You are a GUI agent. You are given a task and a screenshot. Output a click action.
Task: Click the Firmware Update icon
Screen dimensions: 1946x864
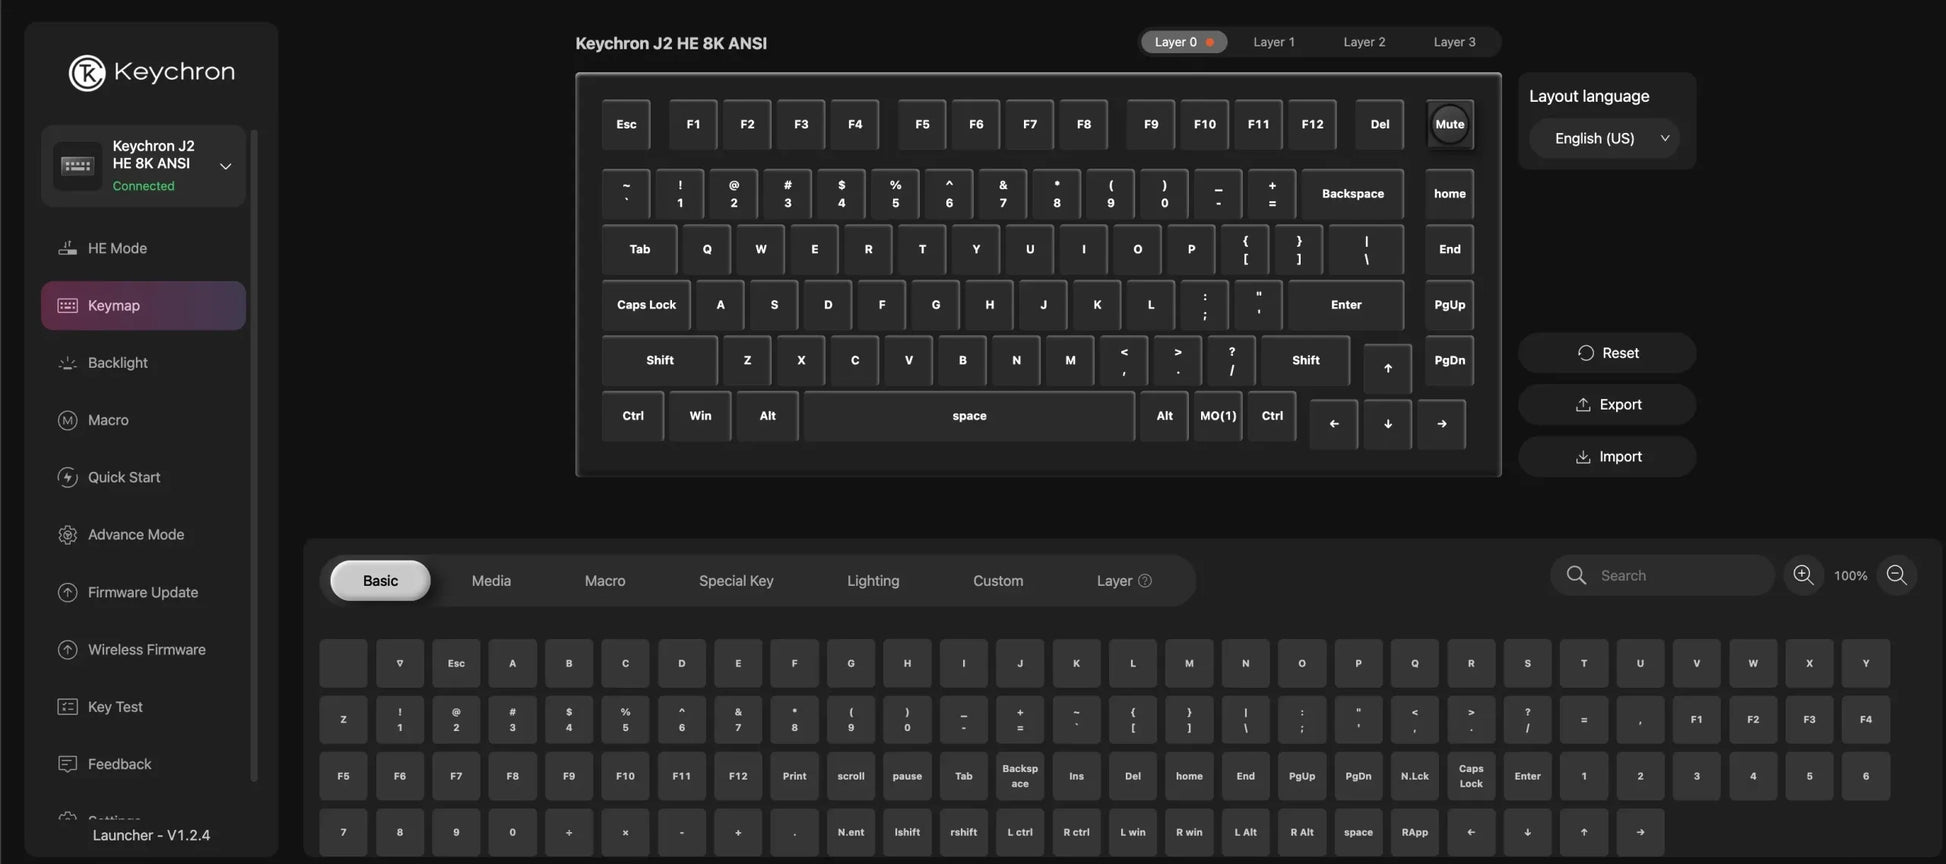pos(67,592)
